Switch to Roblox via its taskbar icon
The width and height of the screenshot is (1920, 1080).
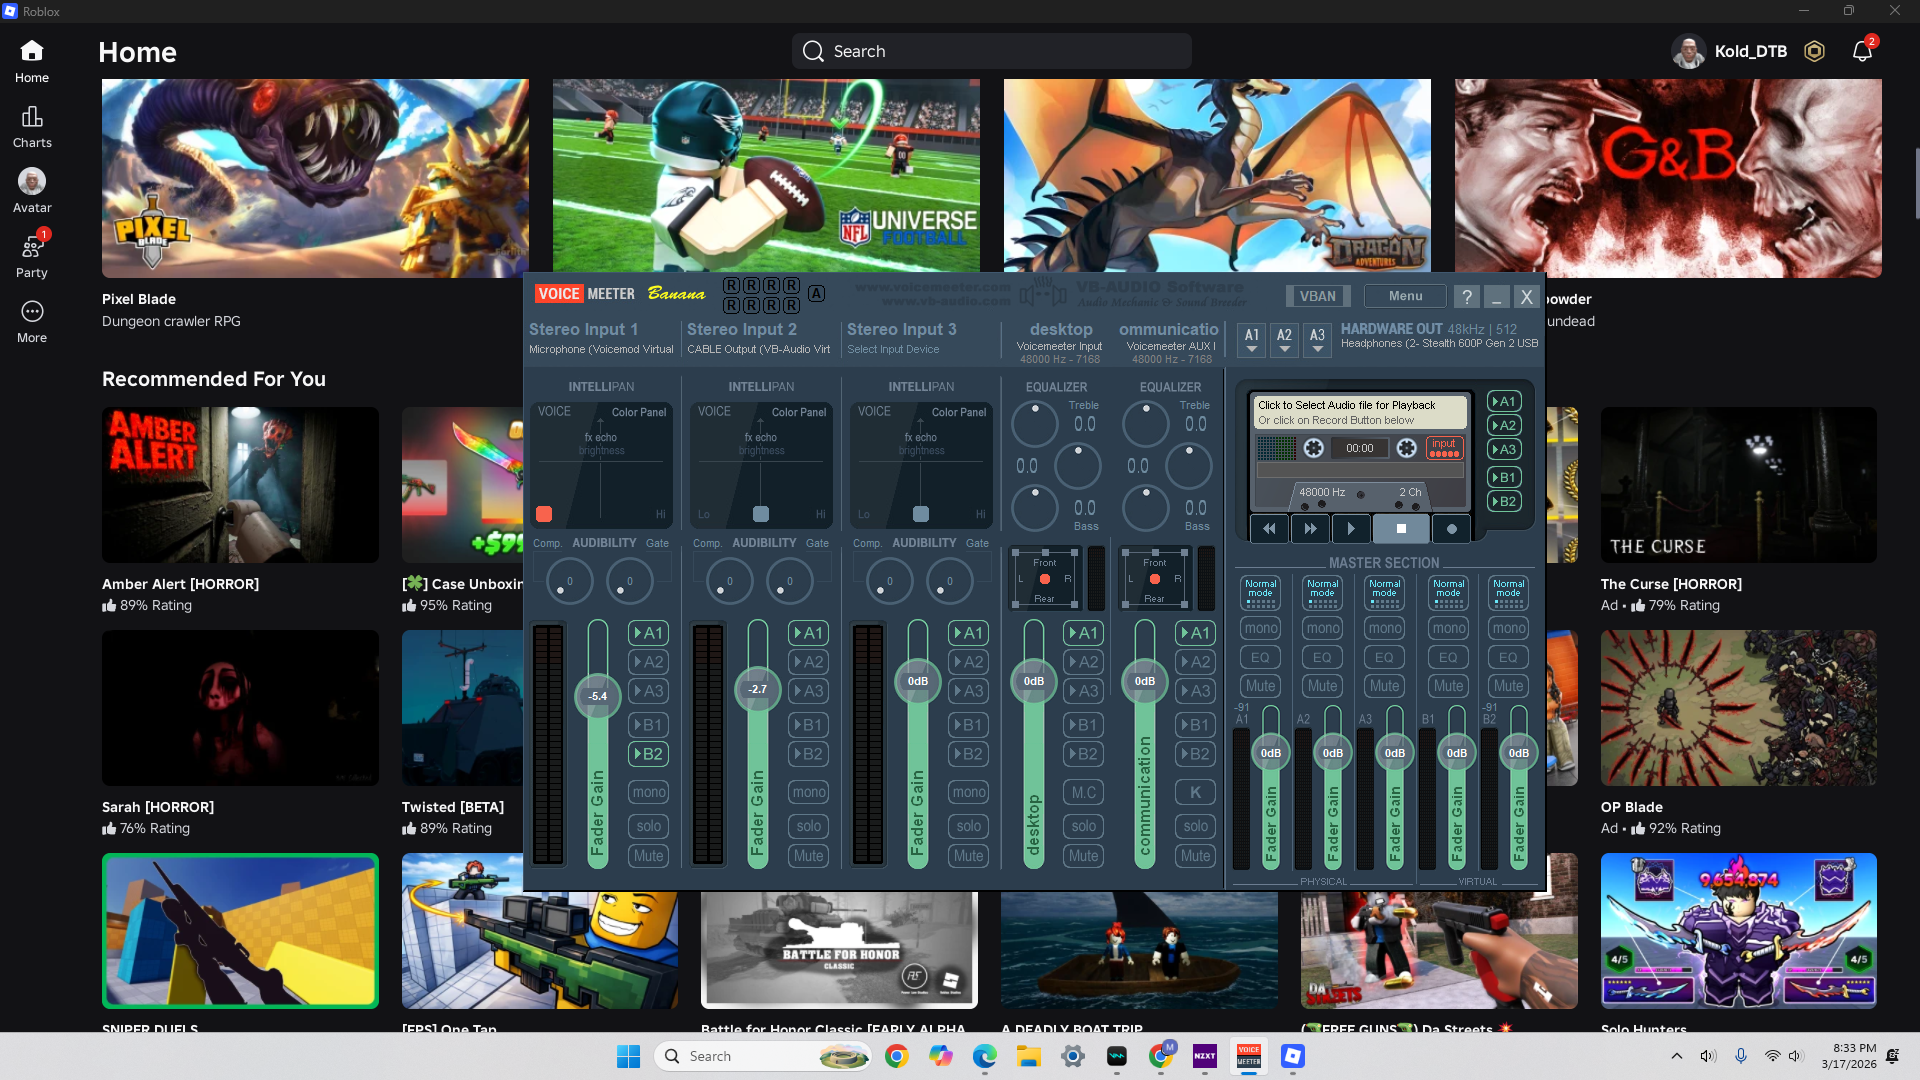click(x=1293, y=1056)
